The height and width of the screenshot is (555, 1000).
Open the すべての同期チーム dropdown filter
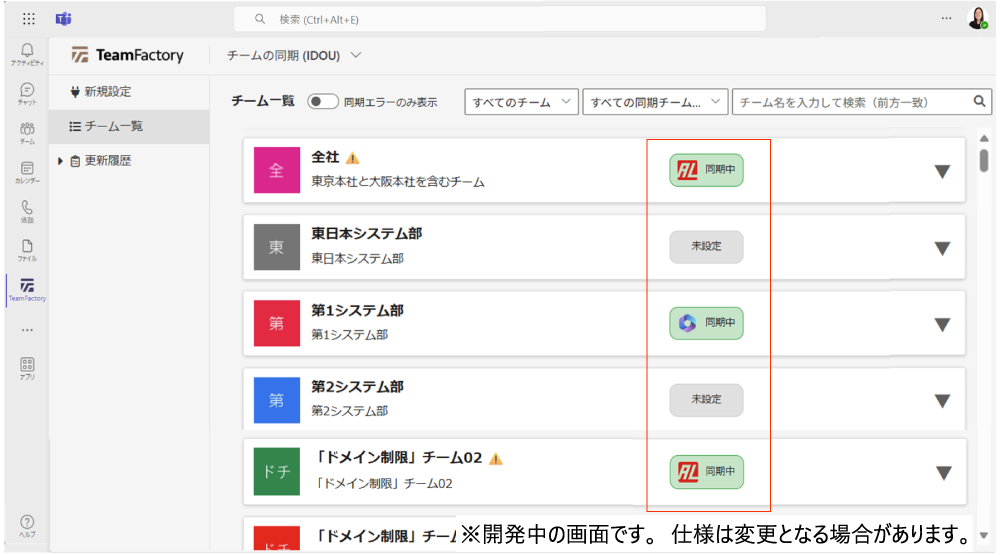pyautogui.click(x=655, y=101)
